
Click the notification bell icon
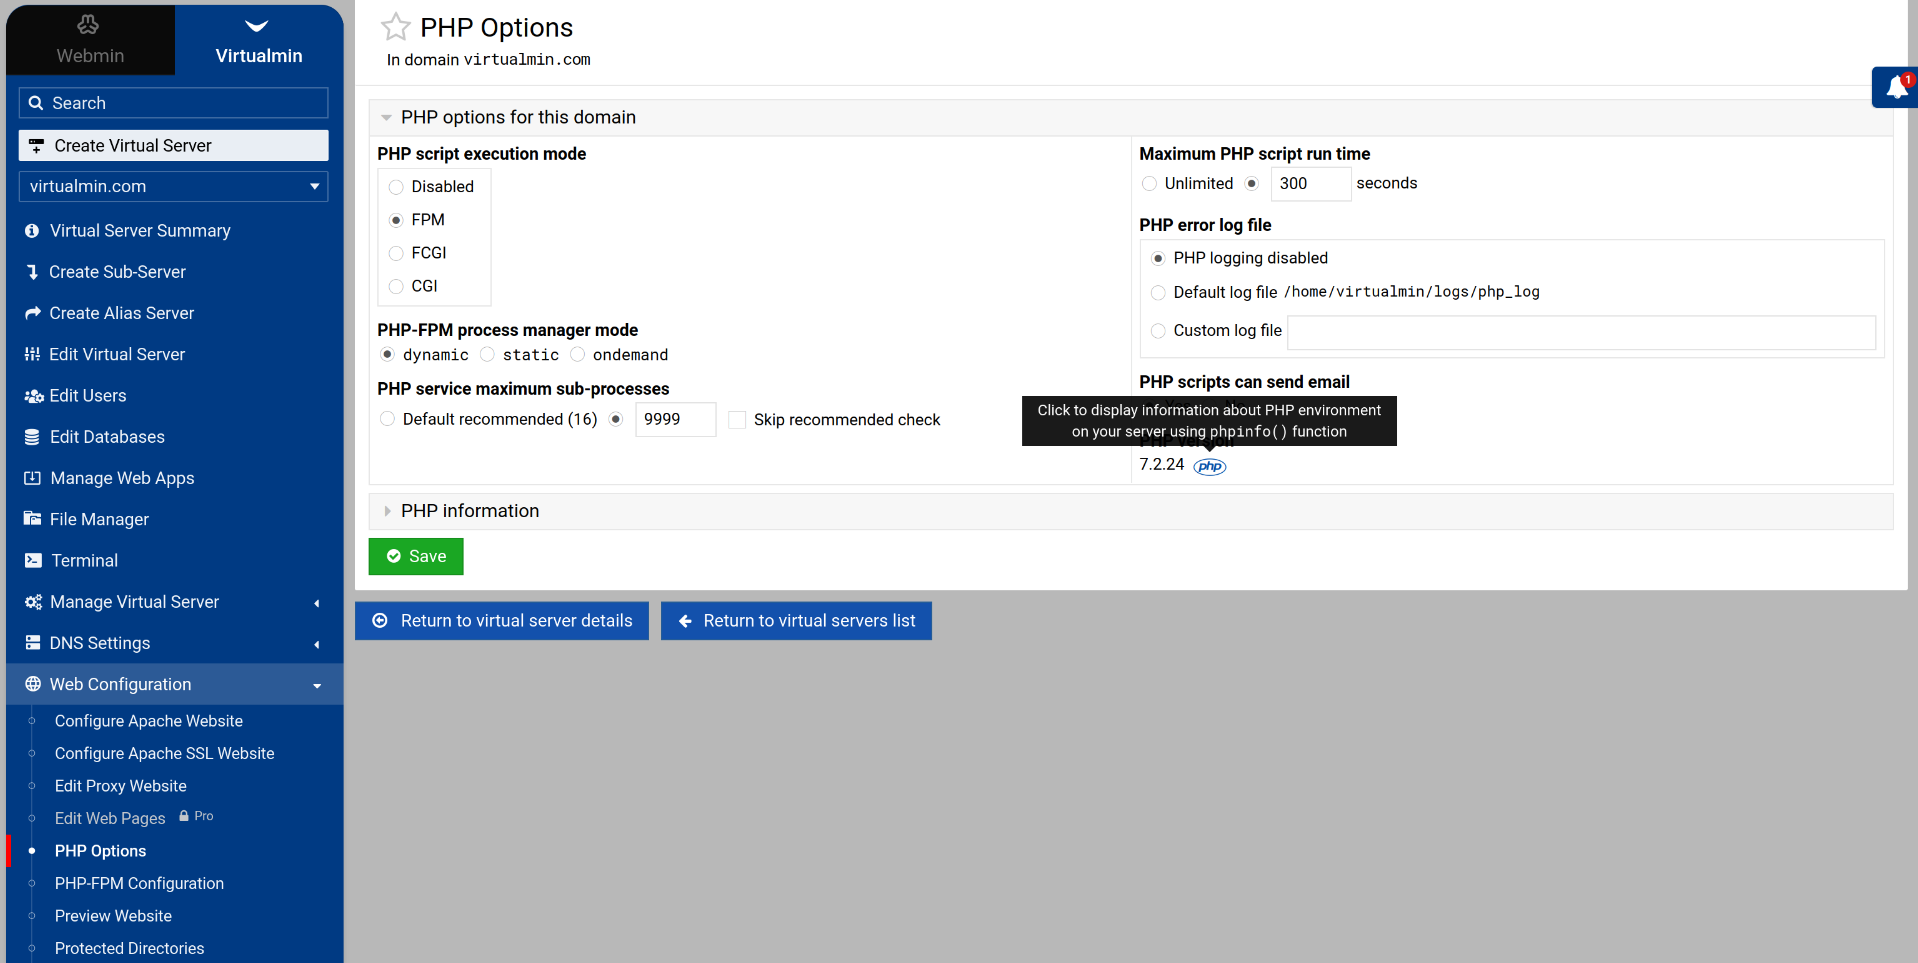[1895, 88]
